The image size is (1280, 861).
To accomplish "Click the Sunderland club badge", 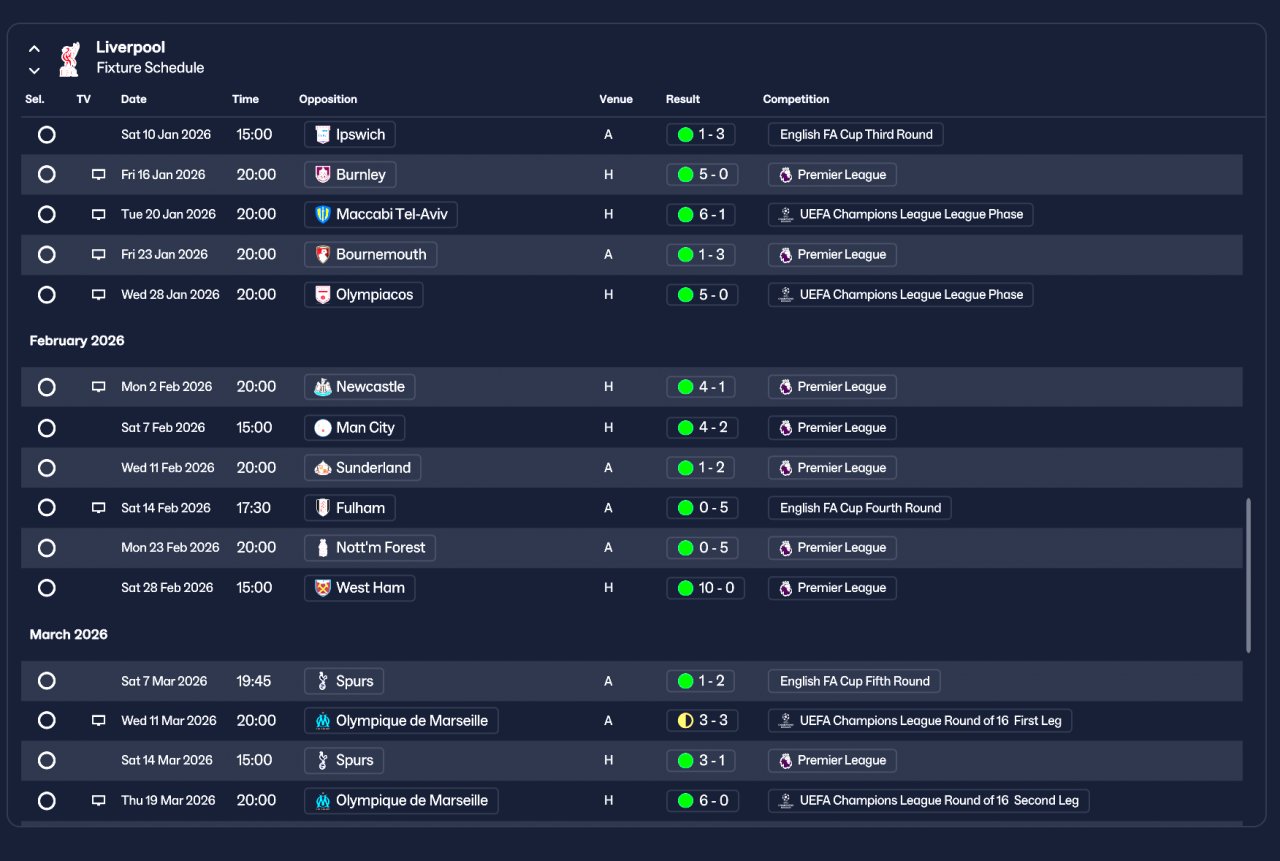I will (322, 468).
